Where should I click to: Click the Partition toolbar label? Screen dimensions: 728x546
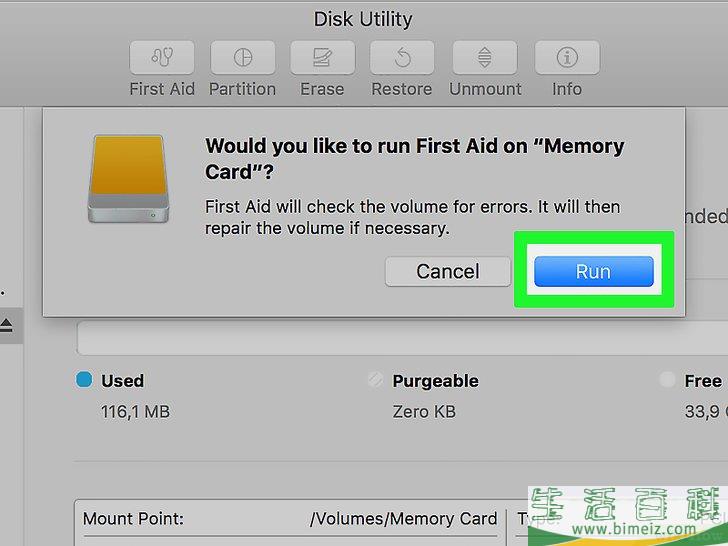point(242,89)
